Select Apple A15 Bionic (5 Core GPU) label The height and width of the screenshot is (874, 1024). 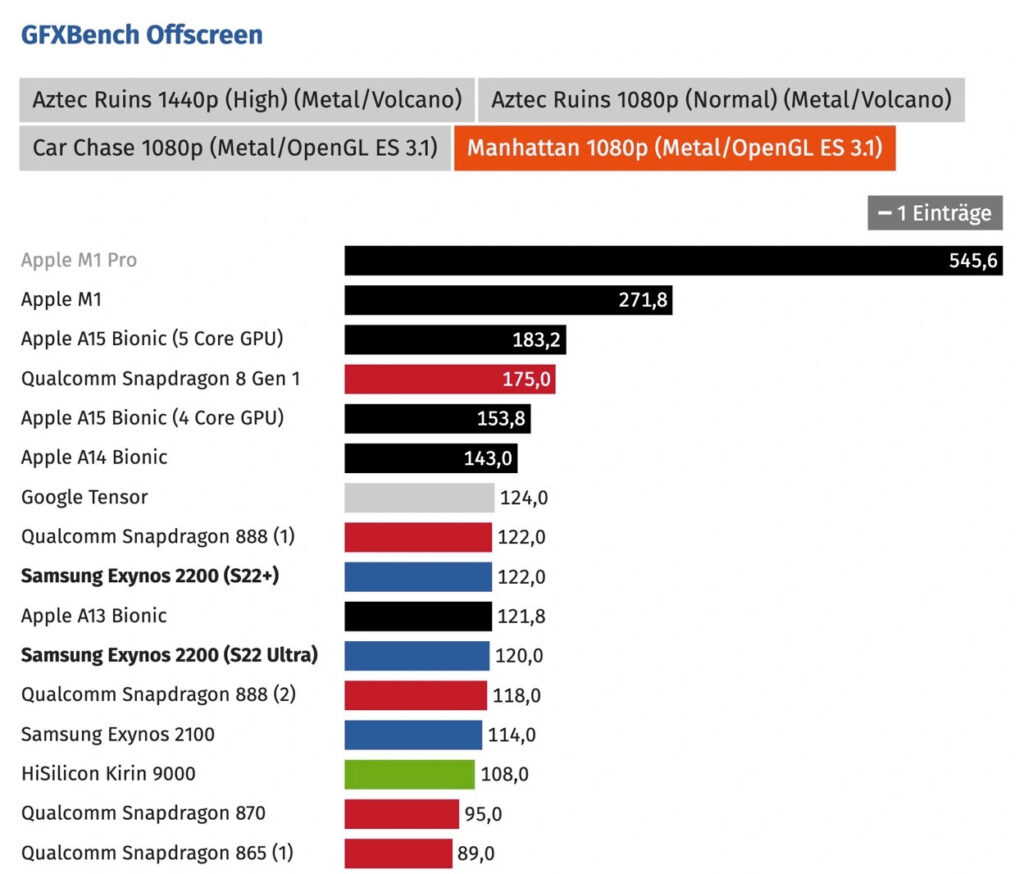coord(152,338)
